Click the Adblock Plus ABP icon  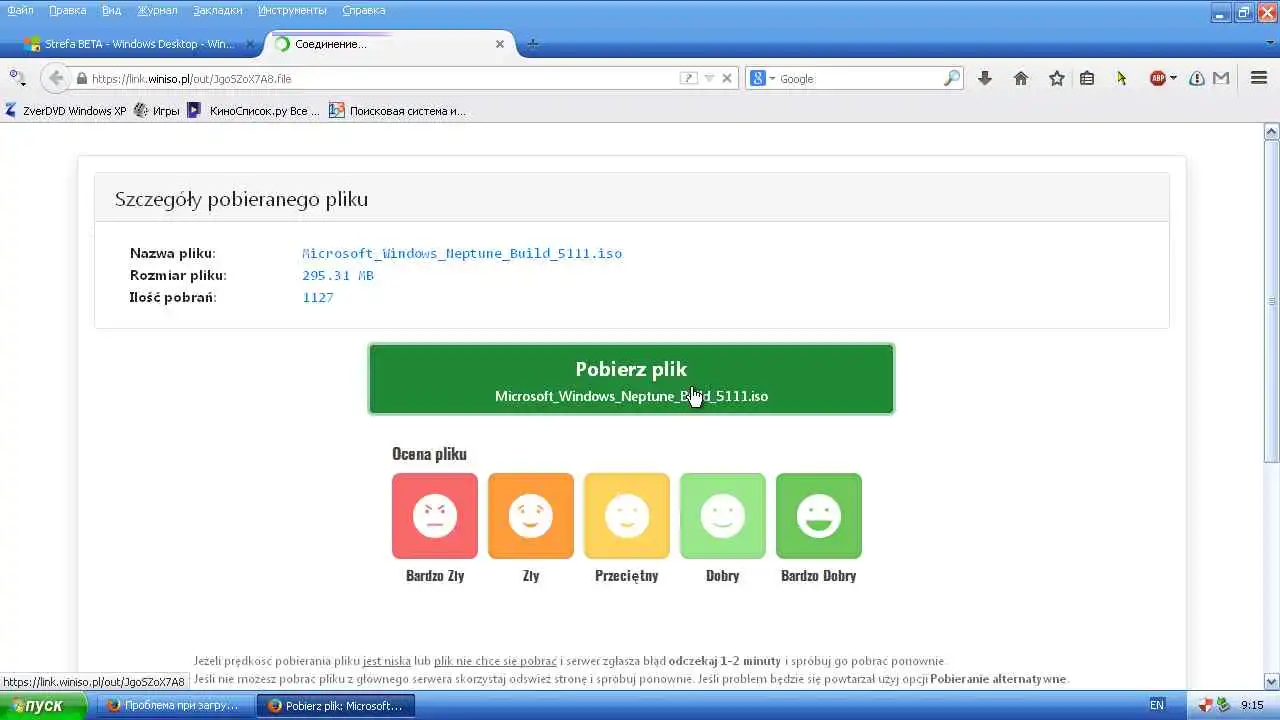[1157, 78]
